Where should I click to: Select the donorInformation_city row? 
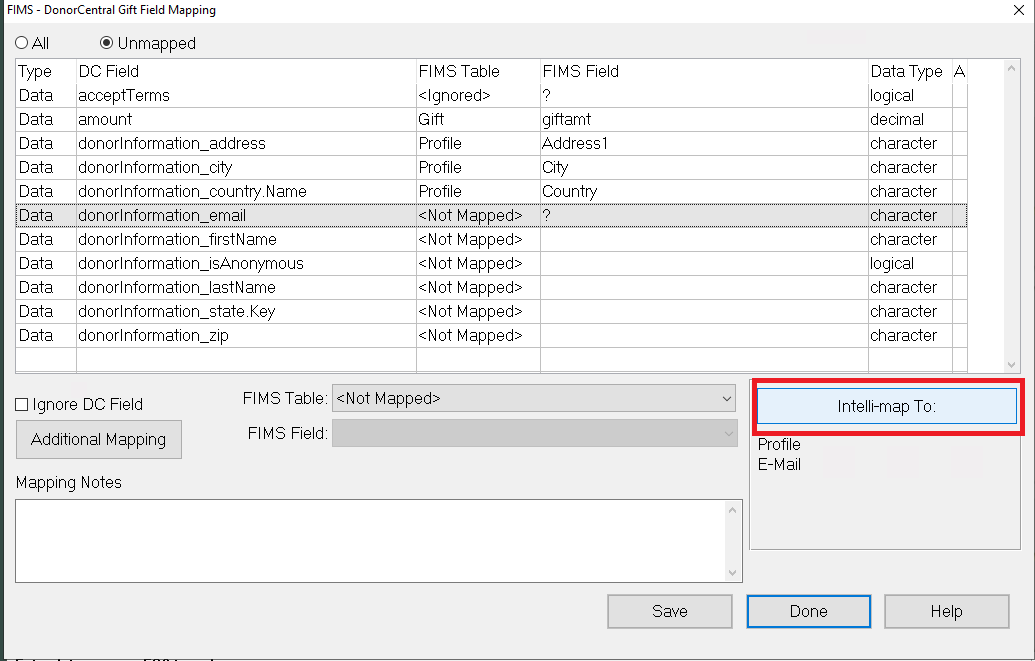pyautogui.click(x=491, y=168)
